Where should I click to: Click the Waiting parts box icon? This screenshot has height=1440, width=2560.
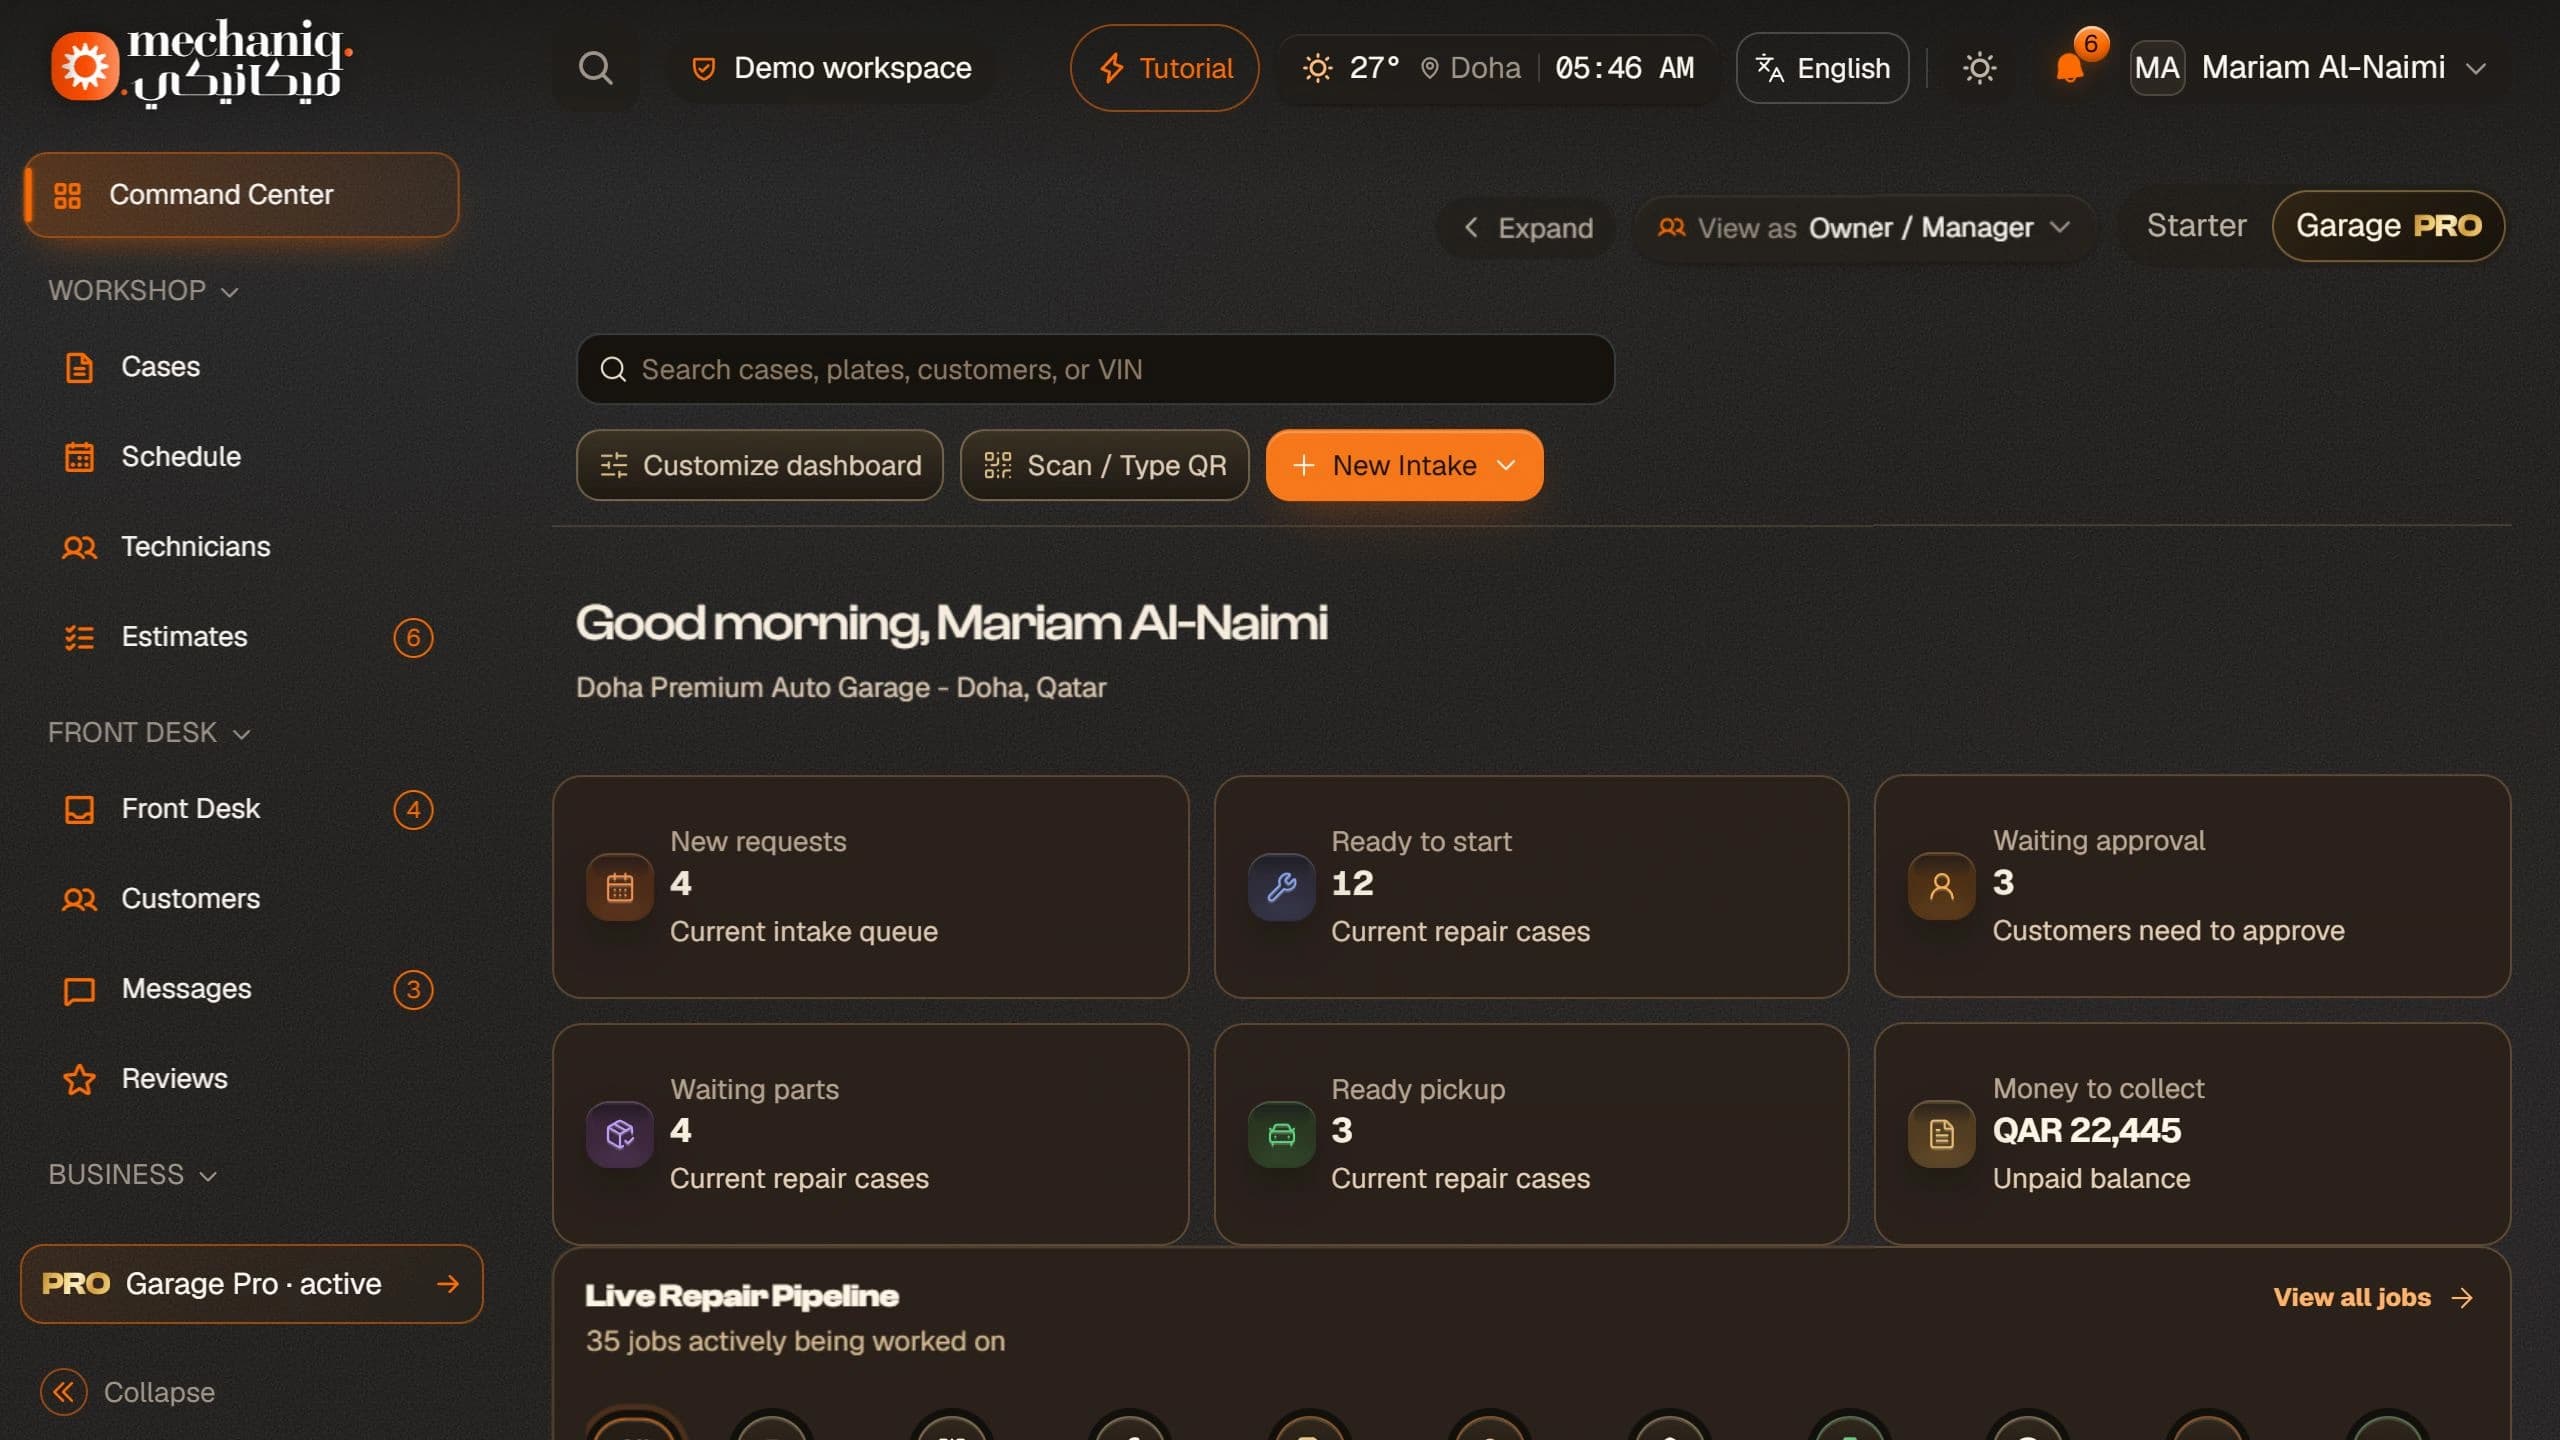pyautogui.click(x=620, y=1134)
